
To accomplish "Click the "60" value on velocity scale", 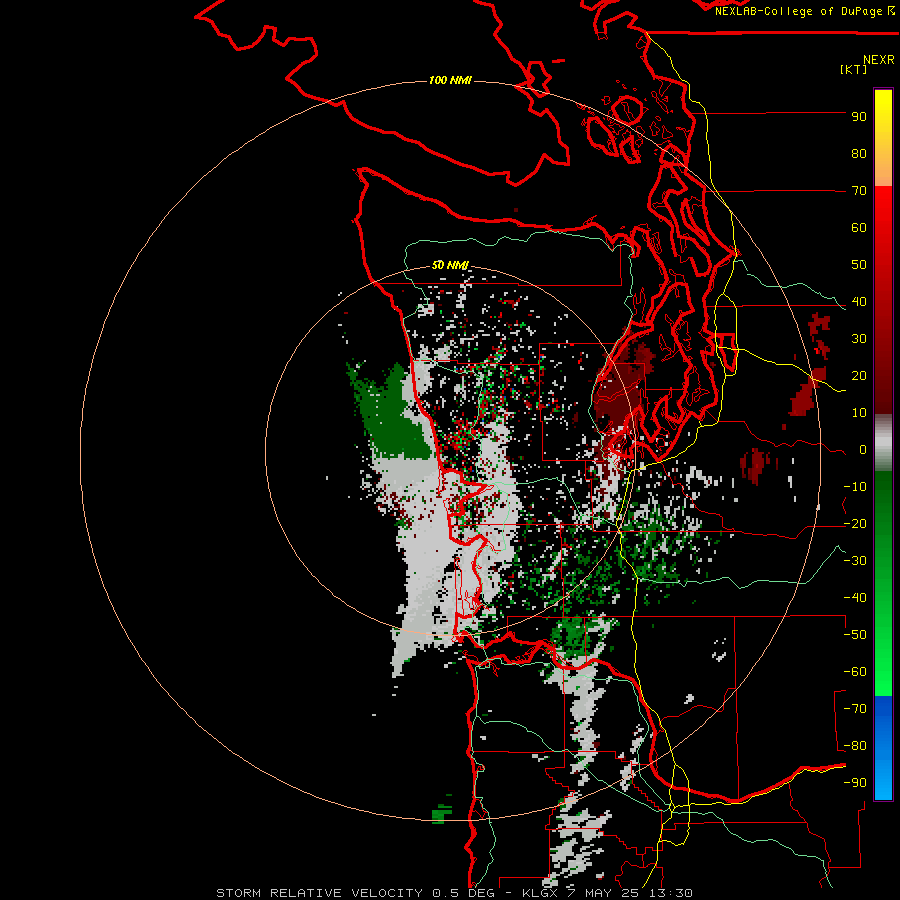I will (x=859, y=228).
